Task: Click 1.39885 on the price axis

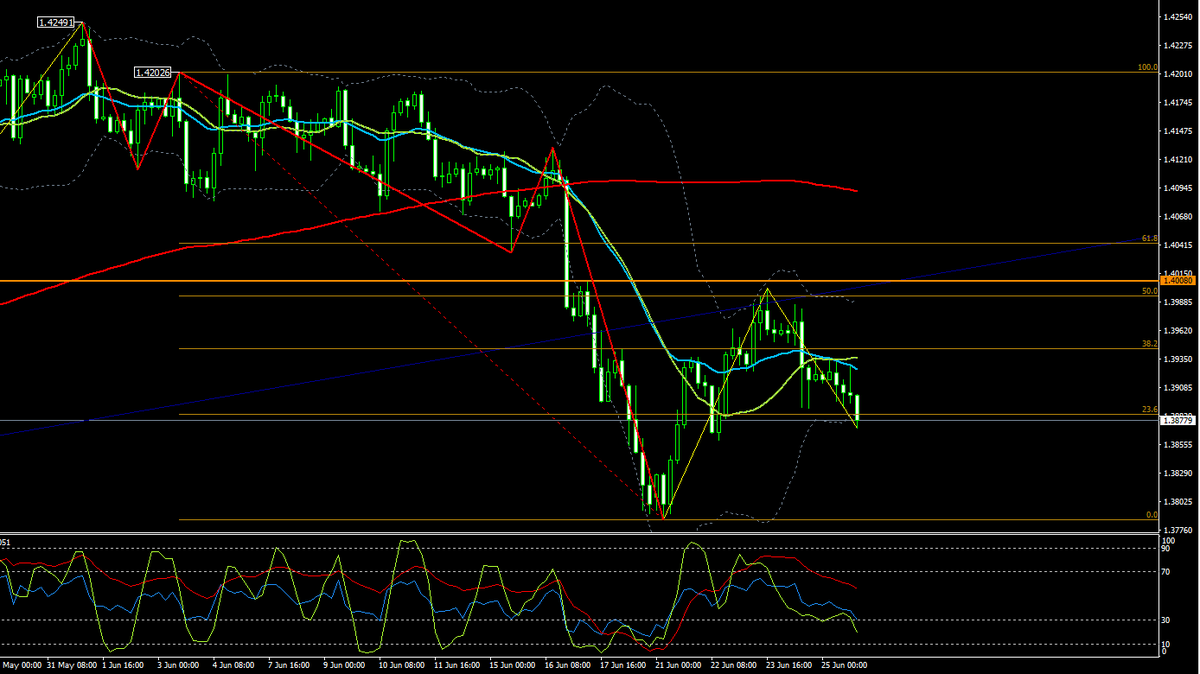Action: pyautogui.click(x=1178, y=302)
